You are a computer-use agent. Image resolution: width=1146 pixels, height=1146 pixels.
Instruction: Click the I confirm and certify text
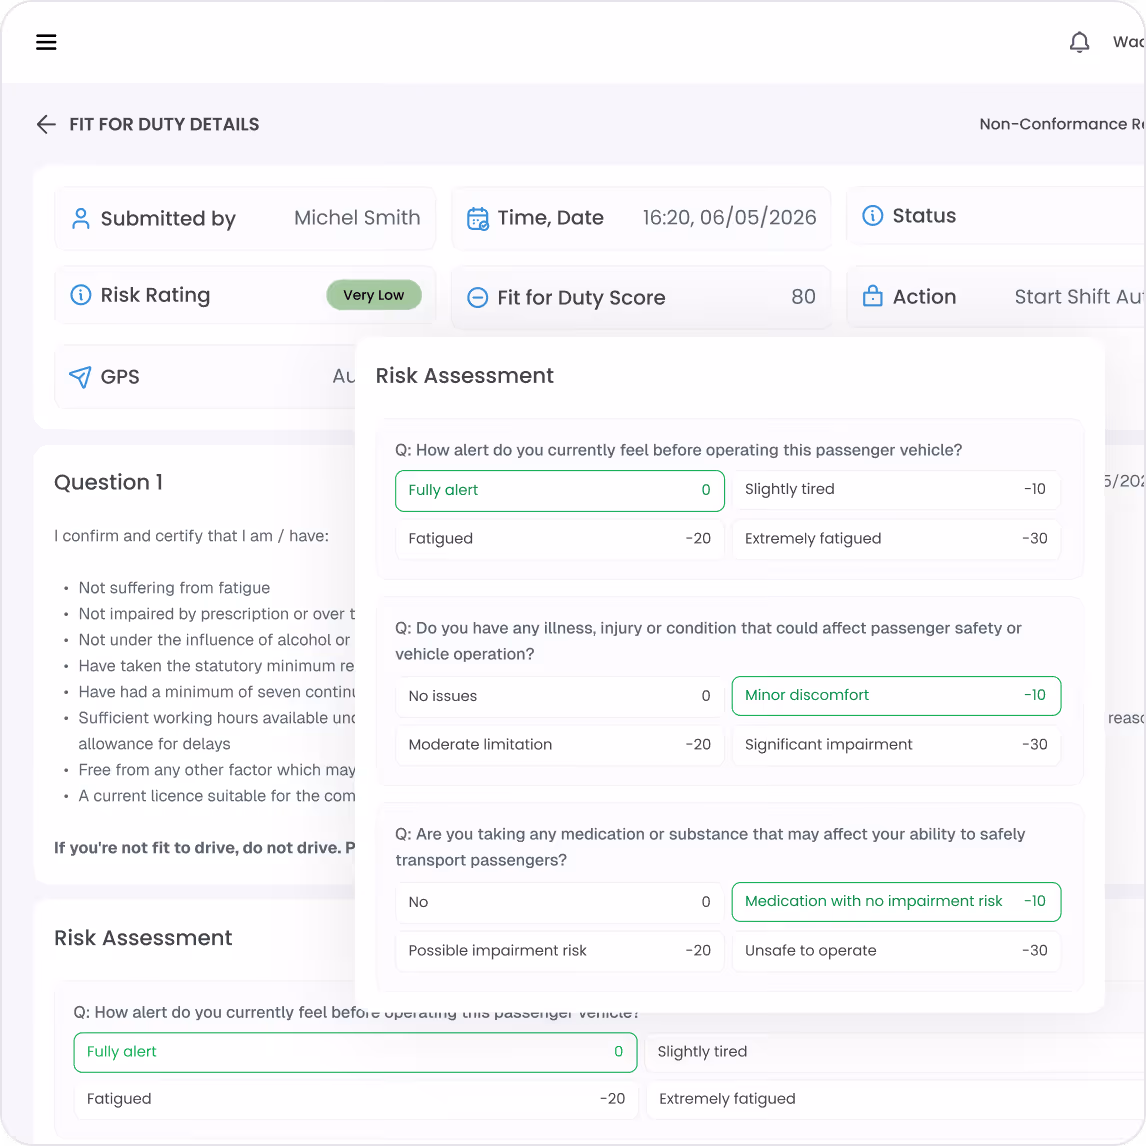tap(191, 536)
